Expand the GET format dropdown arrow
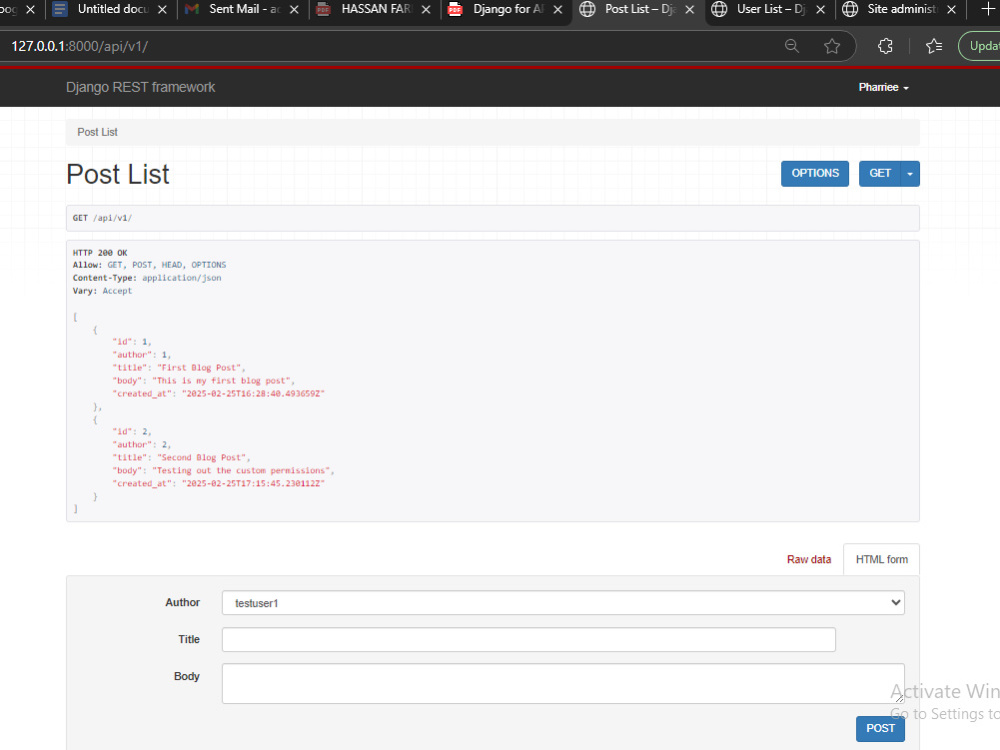The width and height of the screenshot is (1000, 750). click(910, 173)
